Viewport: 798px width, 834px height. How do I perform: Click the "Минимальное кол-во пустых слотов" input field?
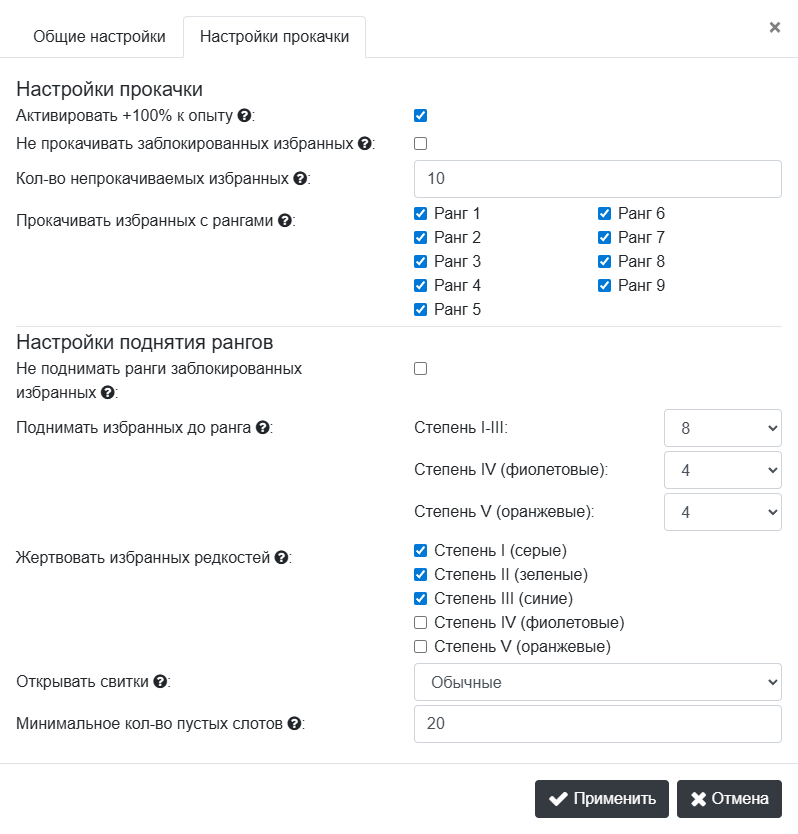[597, 724]
